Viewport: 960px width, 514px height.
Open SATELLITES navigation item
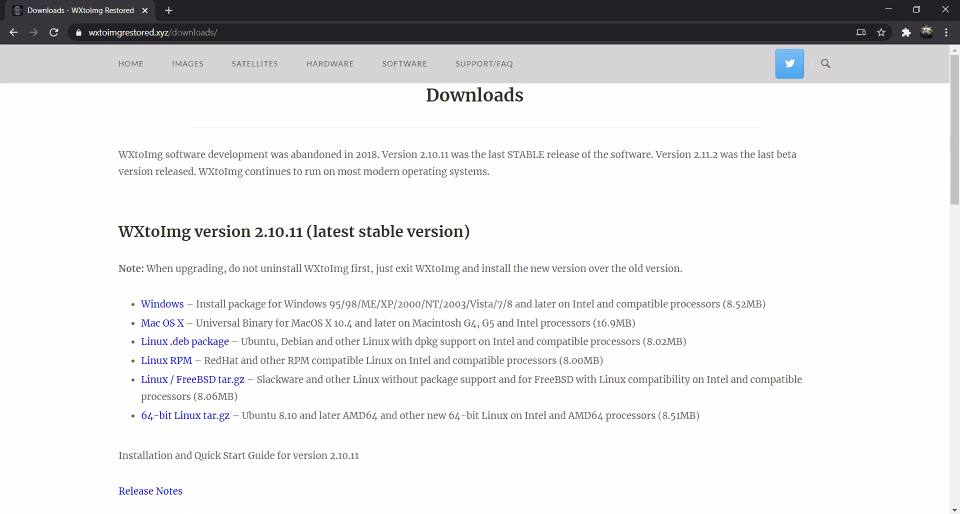pyautogui.click(x=255, y=64)
